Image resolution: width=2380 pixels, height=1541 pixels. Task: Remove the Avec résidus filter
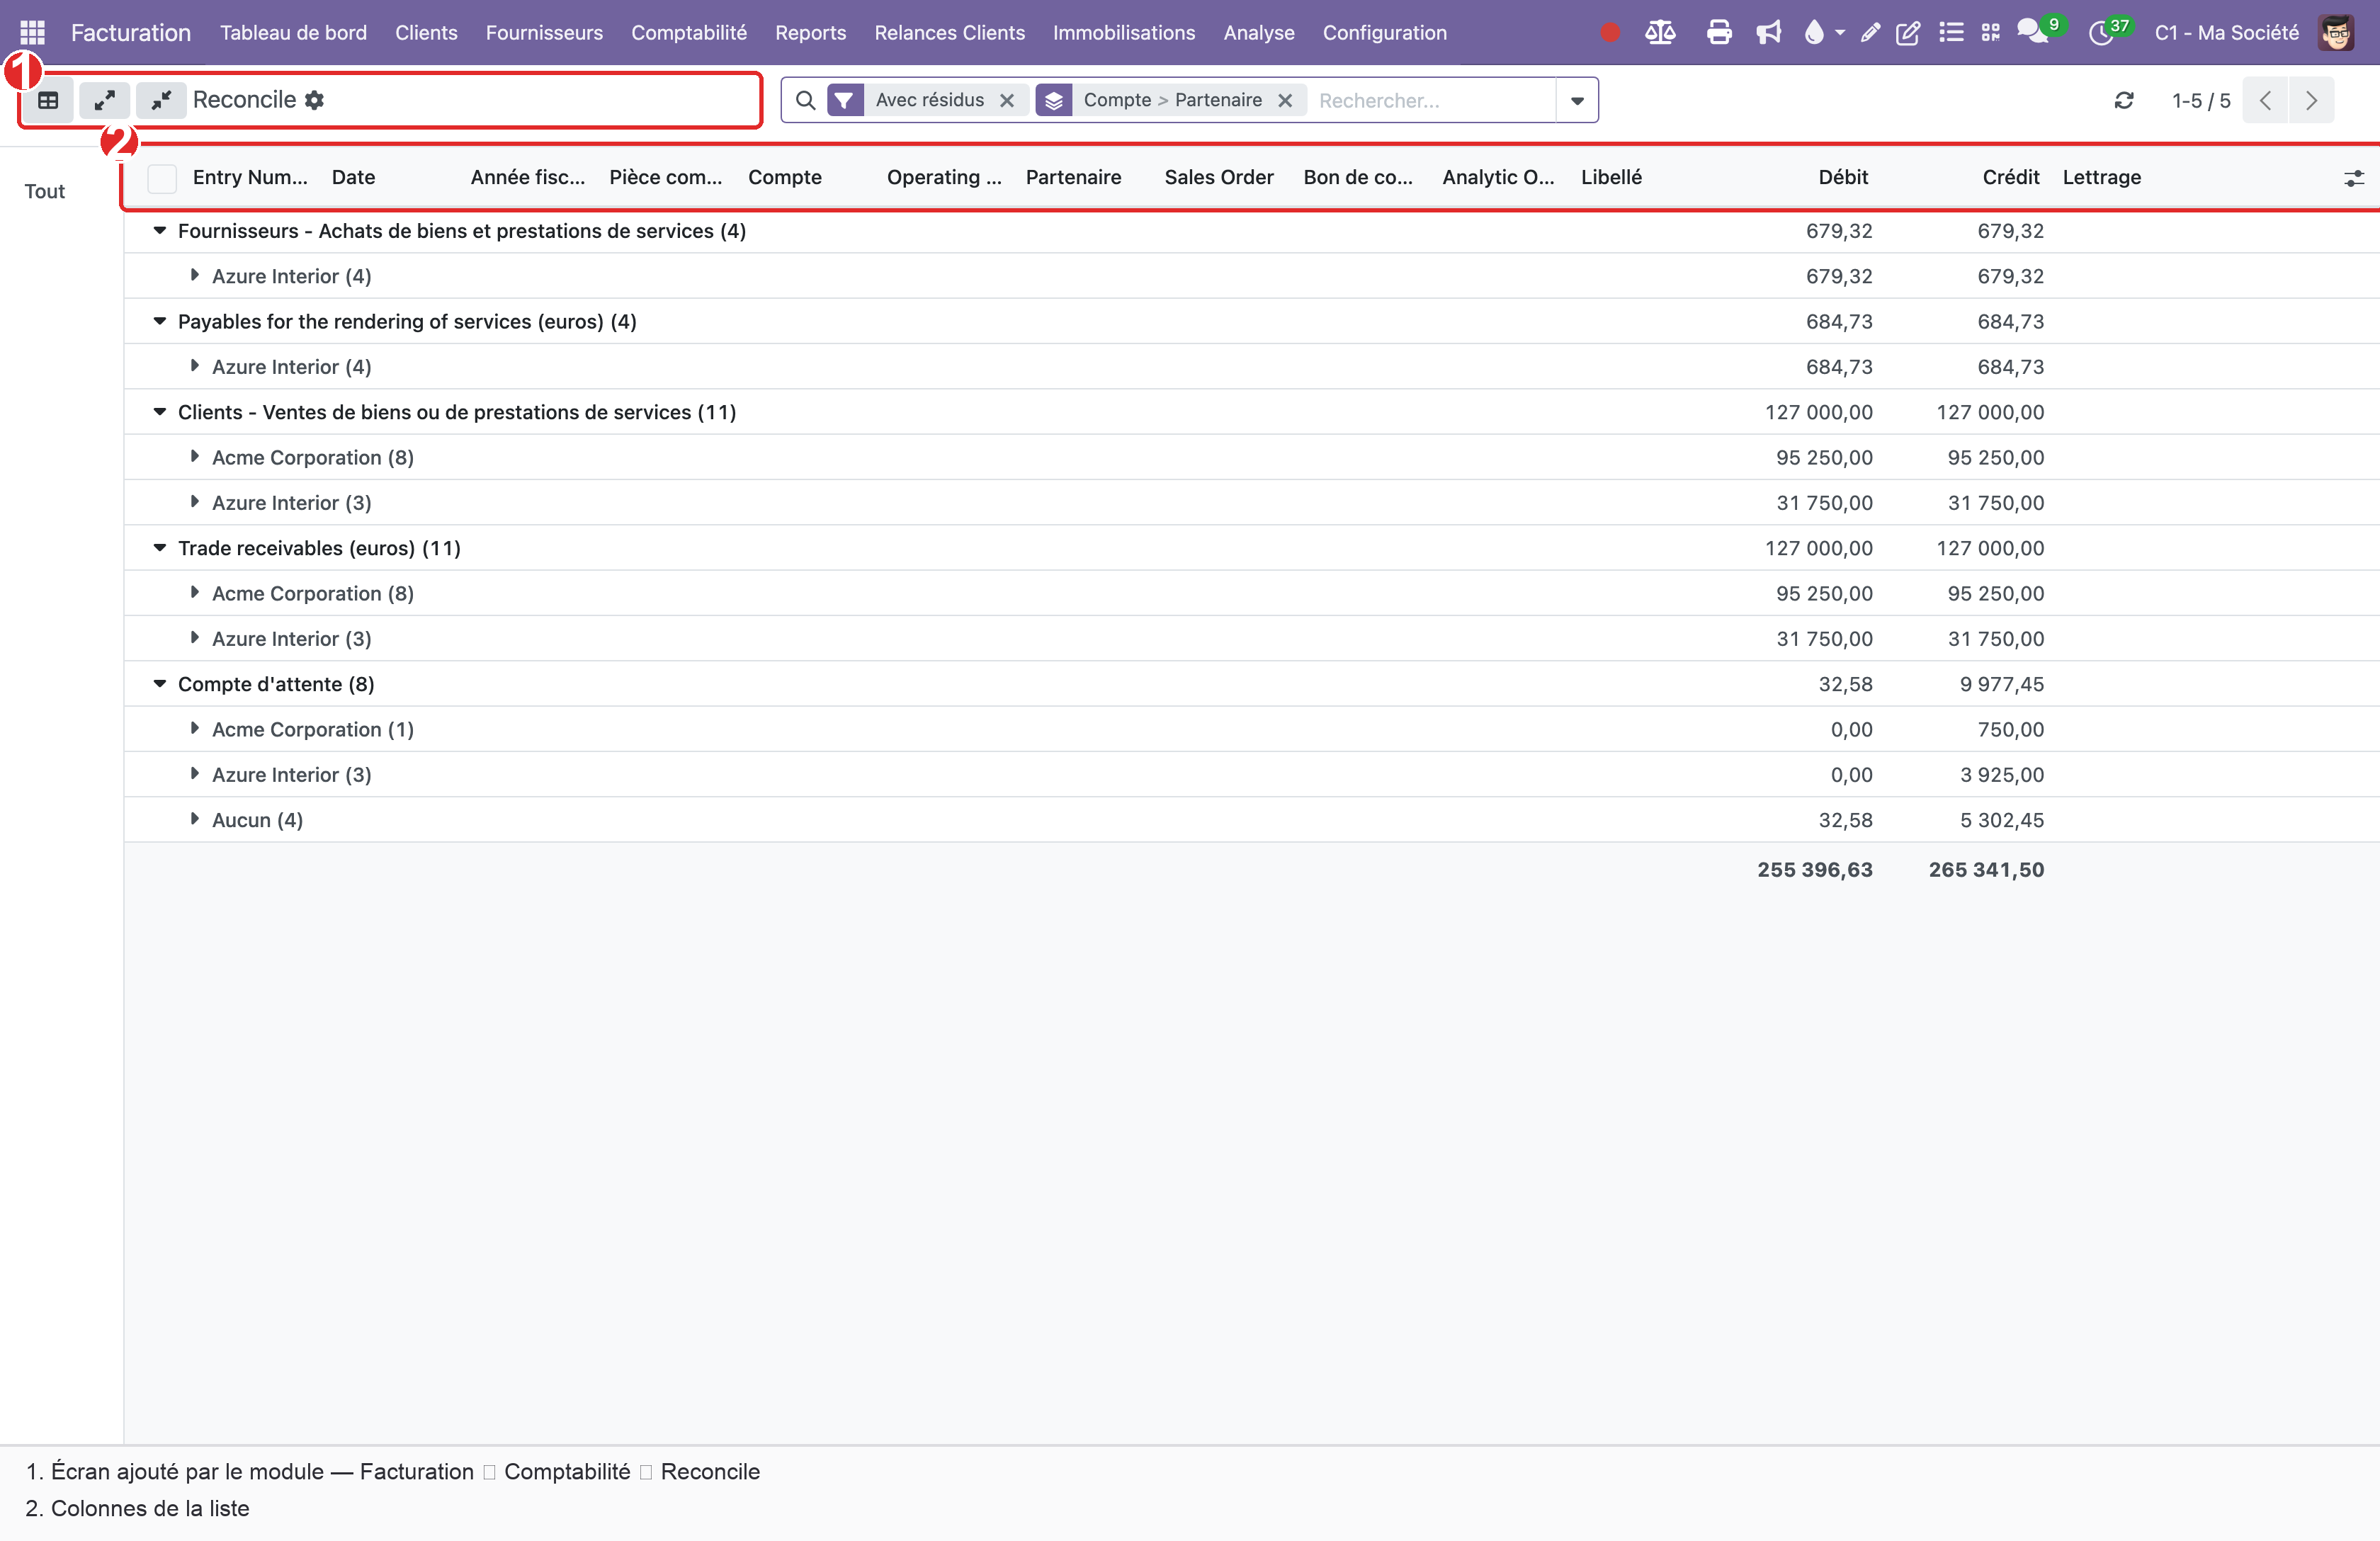pos(1007,100)
